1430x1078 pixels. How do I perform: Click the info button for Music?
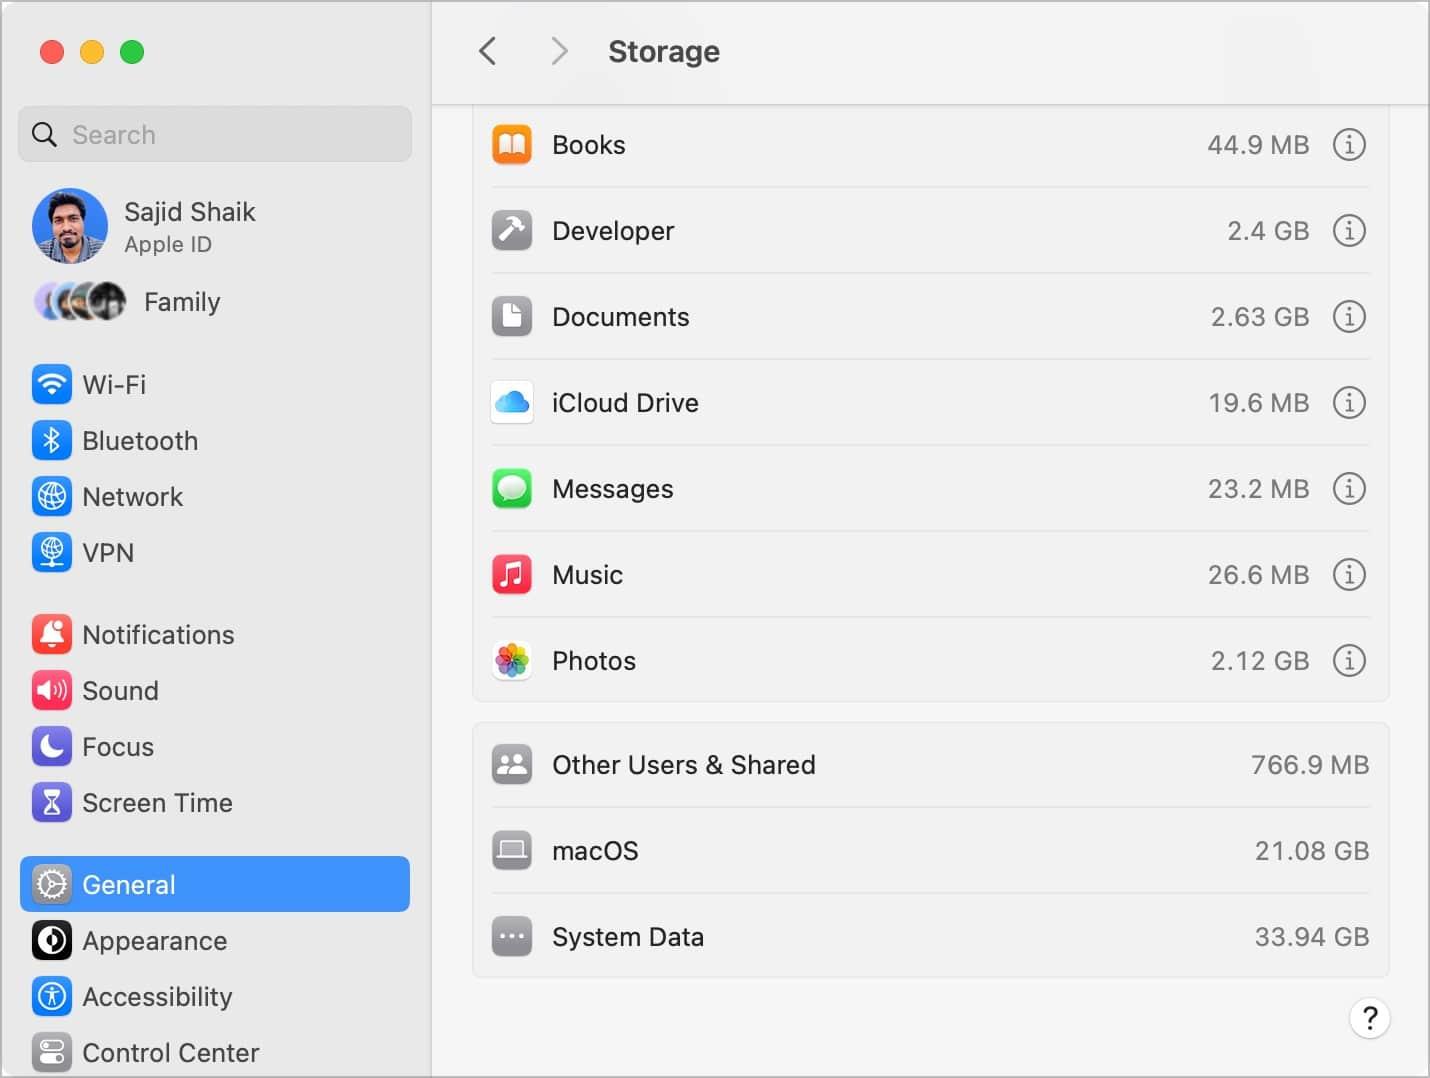(1349, 575)
